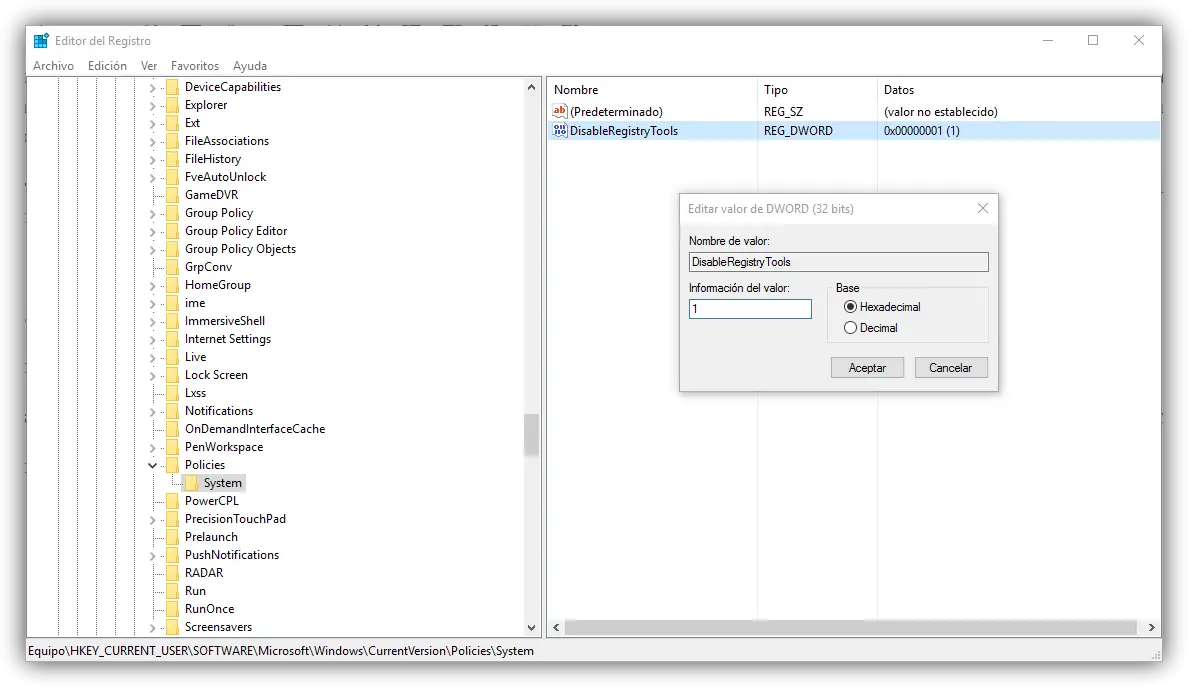This screenshot has width=1188, height=687.
Task: Click the DeviceCapabilities folder icon
Action: 172,87
